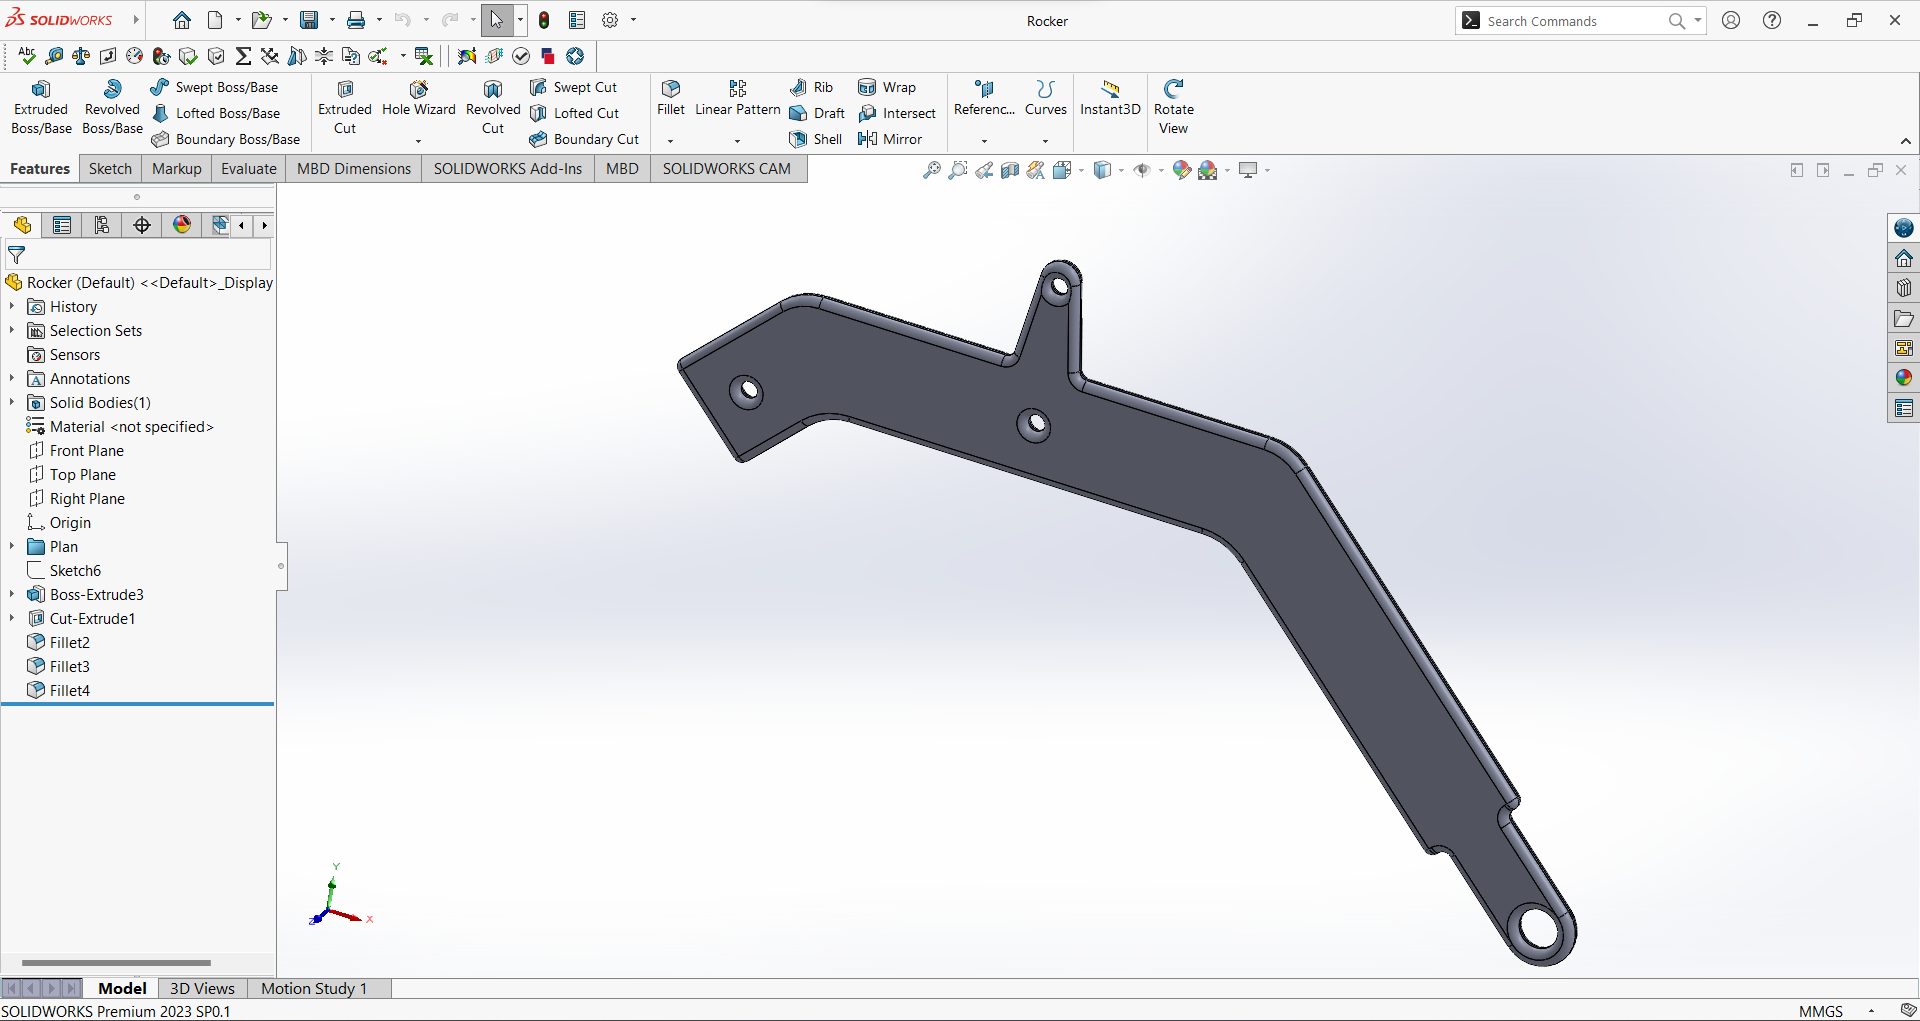Expand the Solid Bodies folder

pos(12,403)
